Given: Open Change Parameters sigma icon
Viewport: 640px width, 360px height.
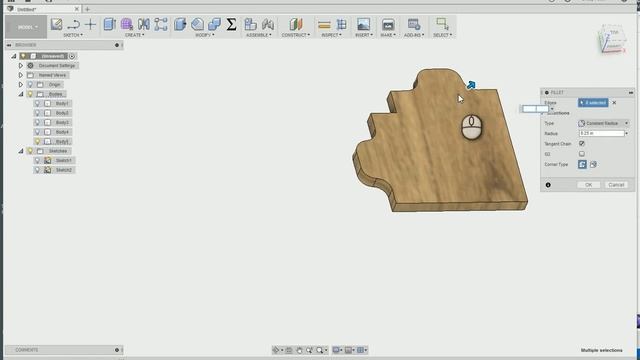Looking at the screenshot, I should (231, 24).
